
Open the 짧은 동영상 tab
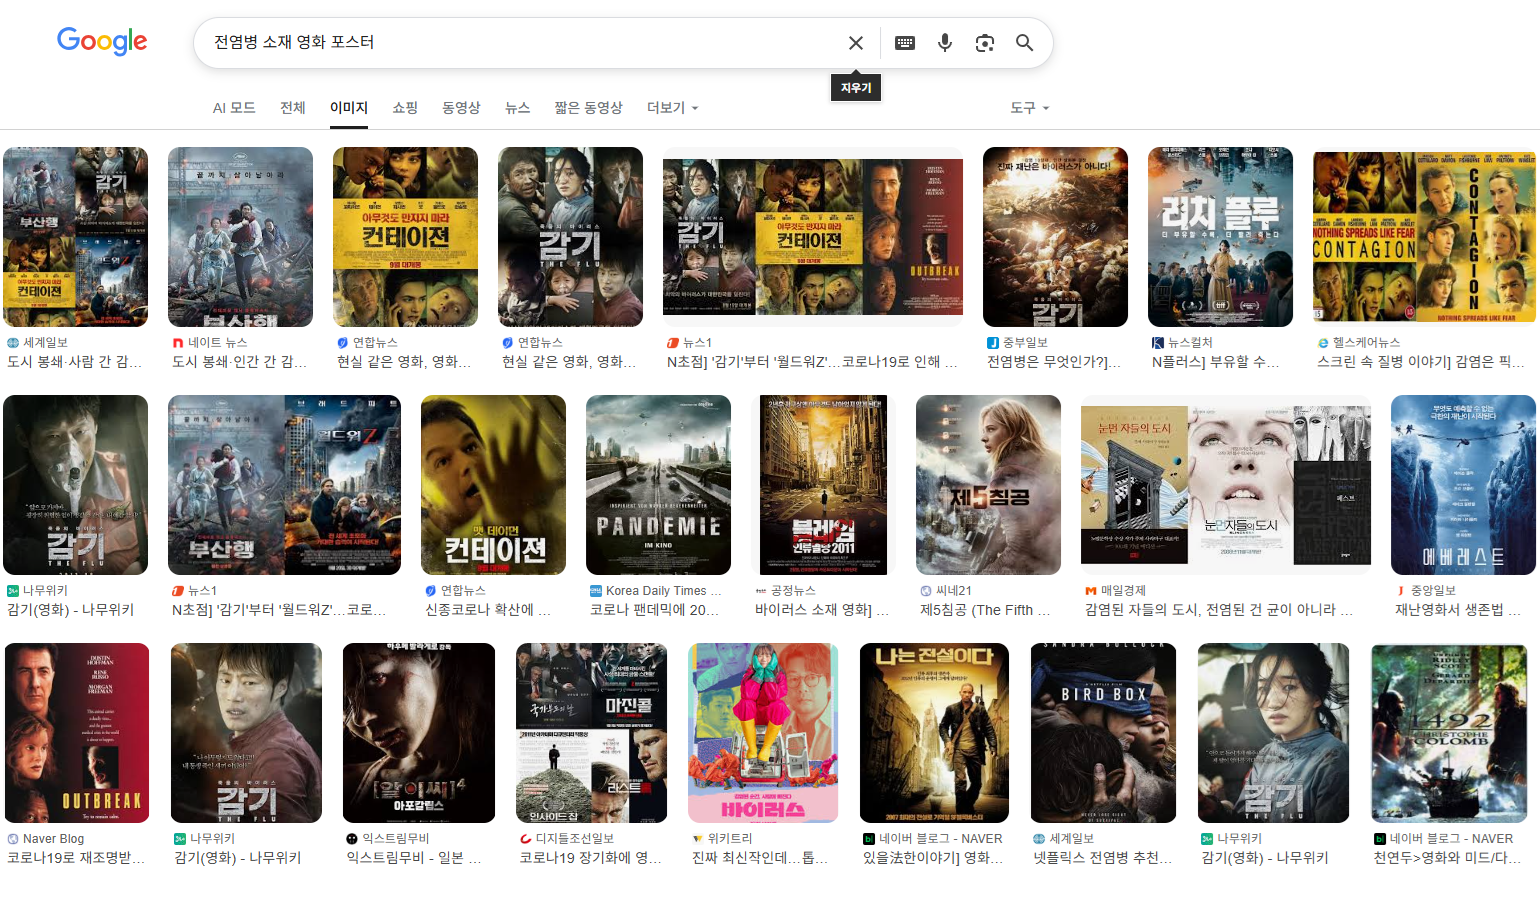point(589,107)
